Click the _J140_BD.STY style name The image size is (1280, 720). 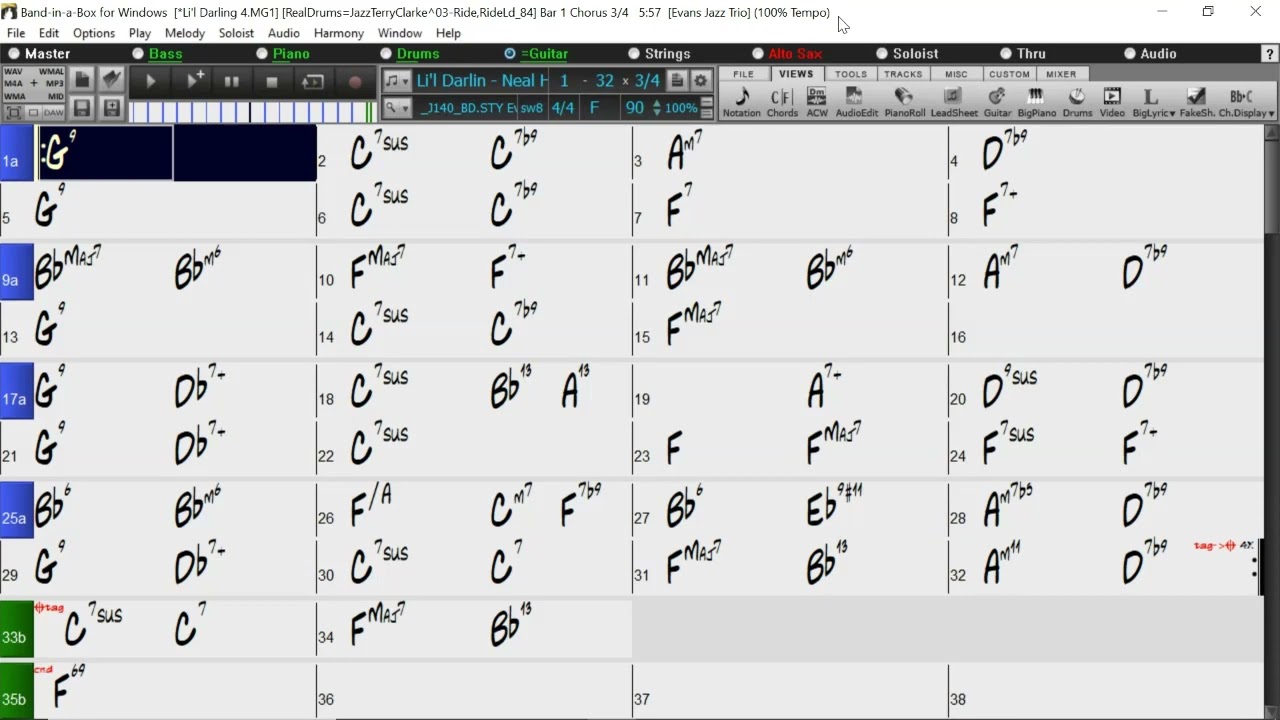tap(466, 107)
